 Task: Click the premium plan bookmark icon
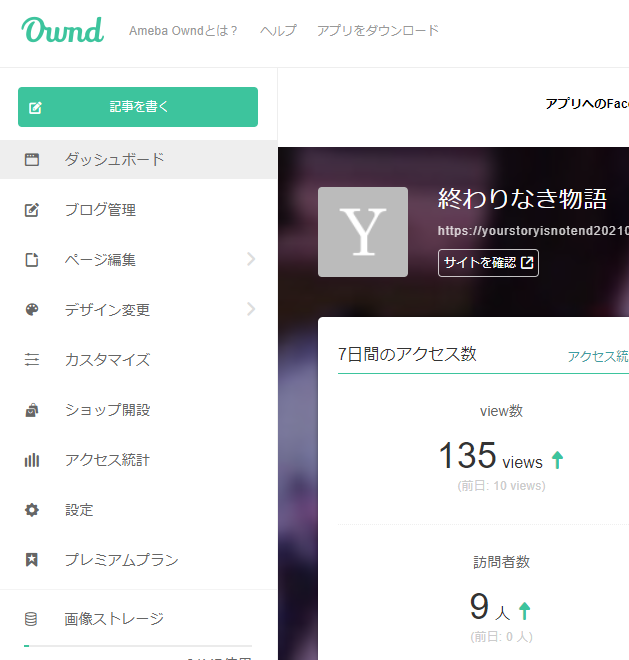click(x=32, y=560)
